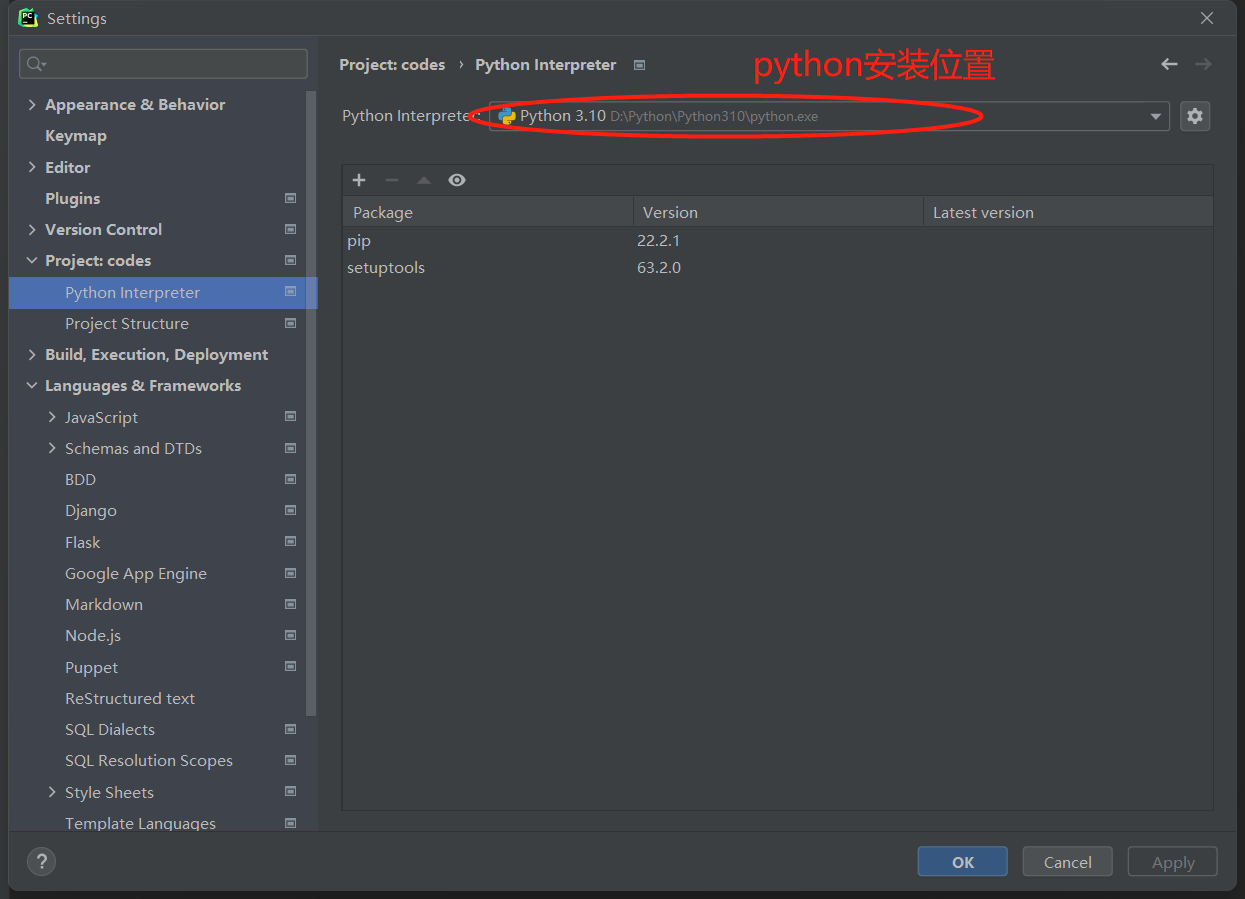Open the Python Interpreter dropdown
The height and width of the screenshot is (899, 1245).
pos(1156,116)
